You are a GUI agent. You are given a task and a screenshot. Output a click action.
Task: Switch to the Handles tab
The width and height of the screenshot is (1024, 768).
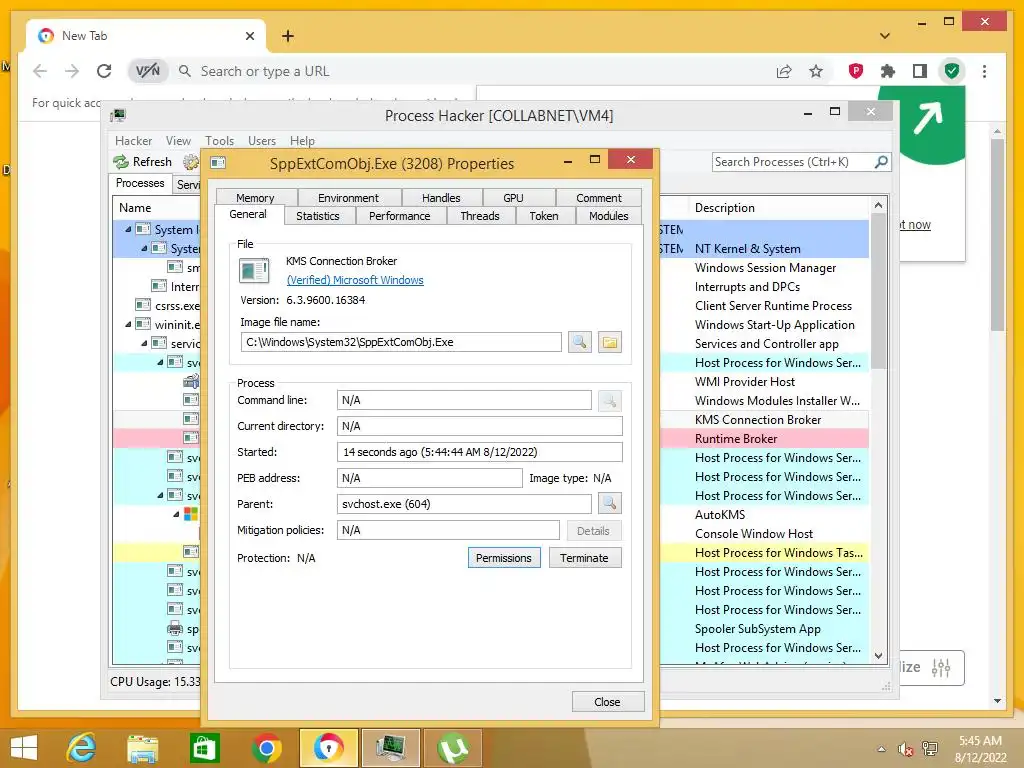point(441,198)
